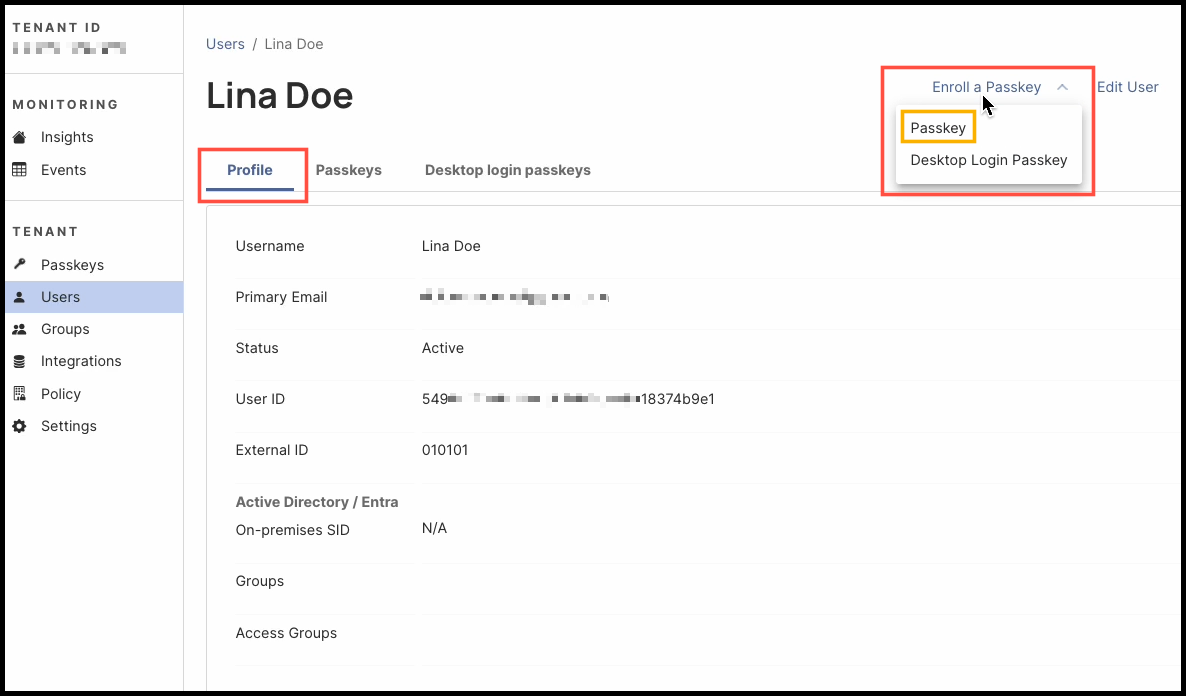Viewport: 1186px width, 696px height.
Task: Click the External ID value 010101
Action: 445,450
